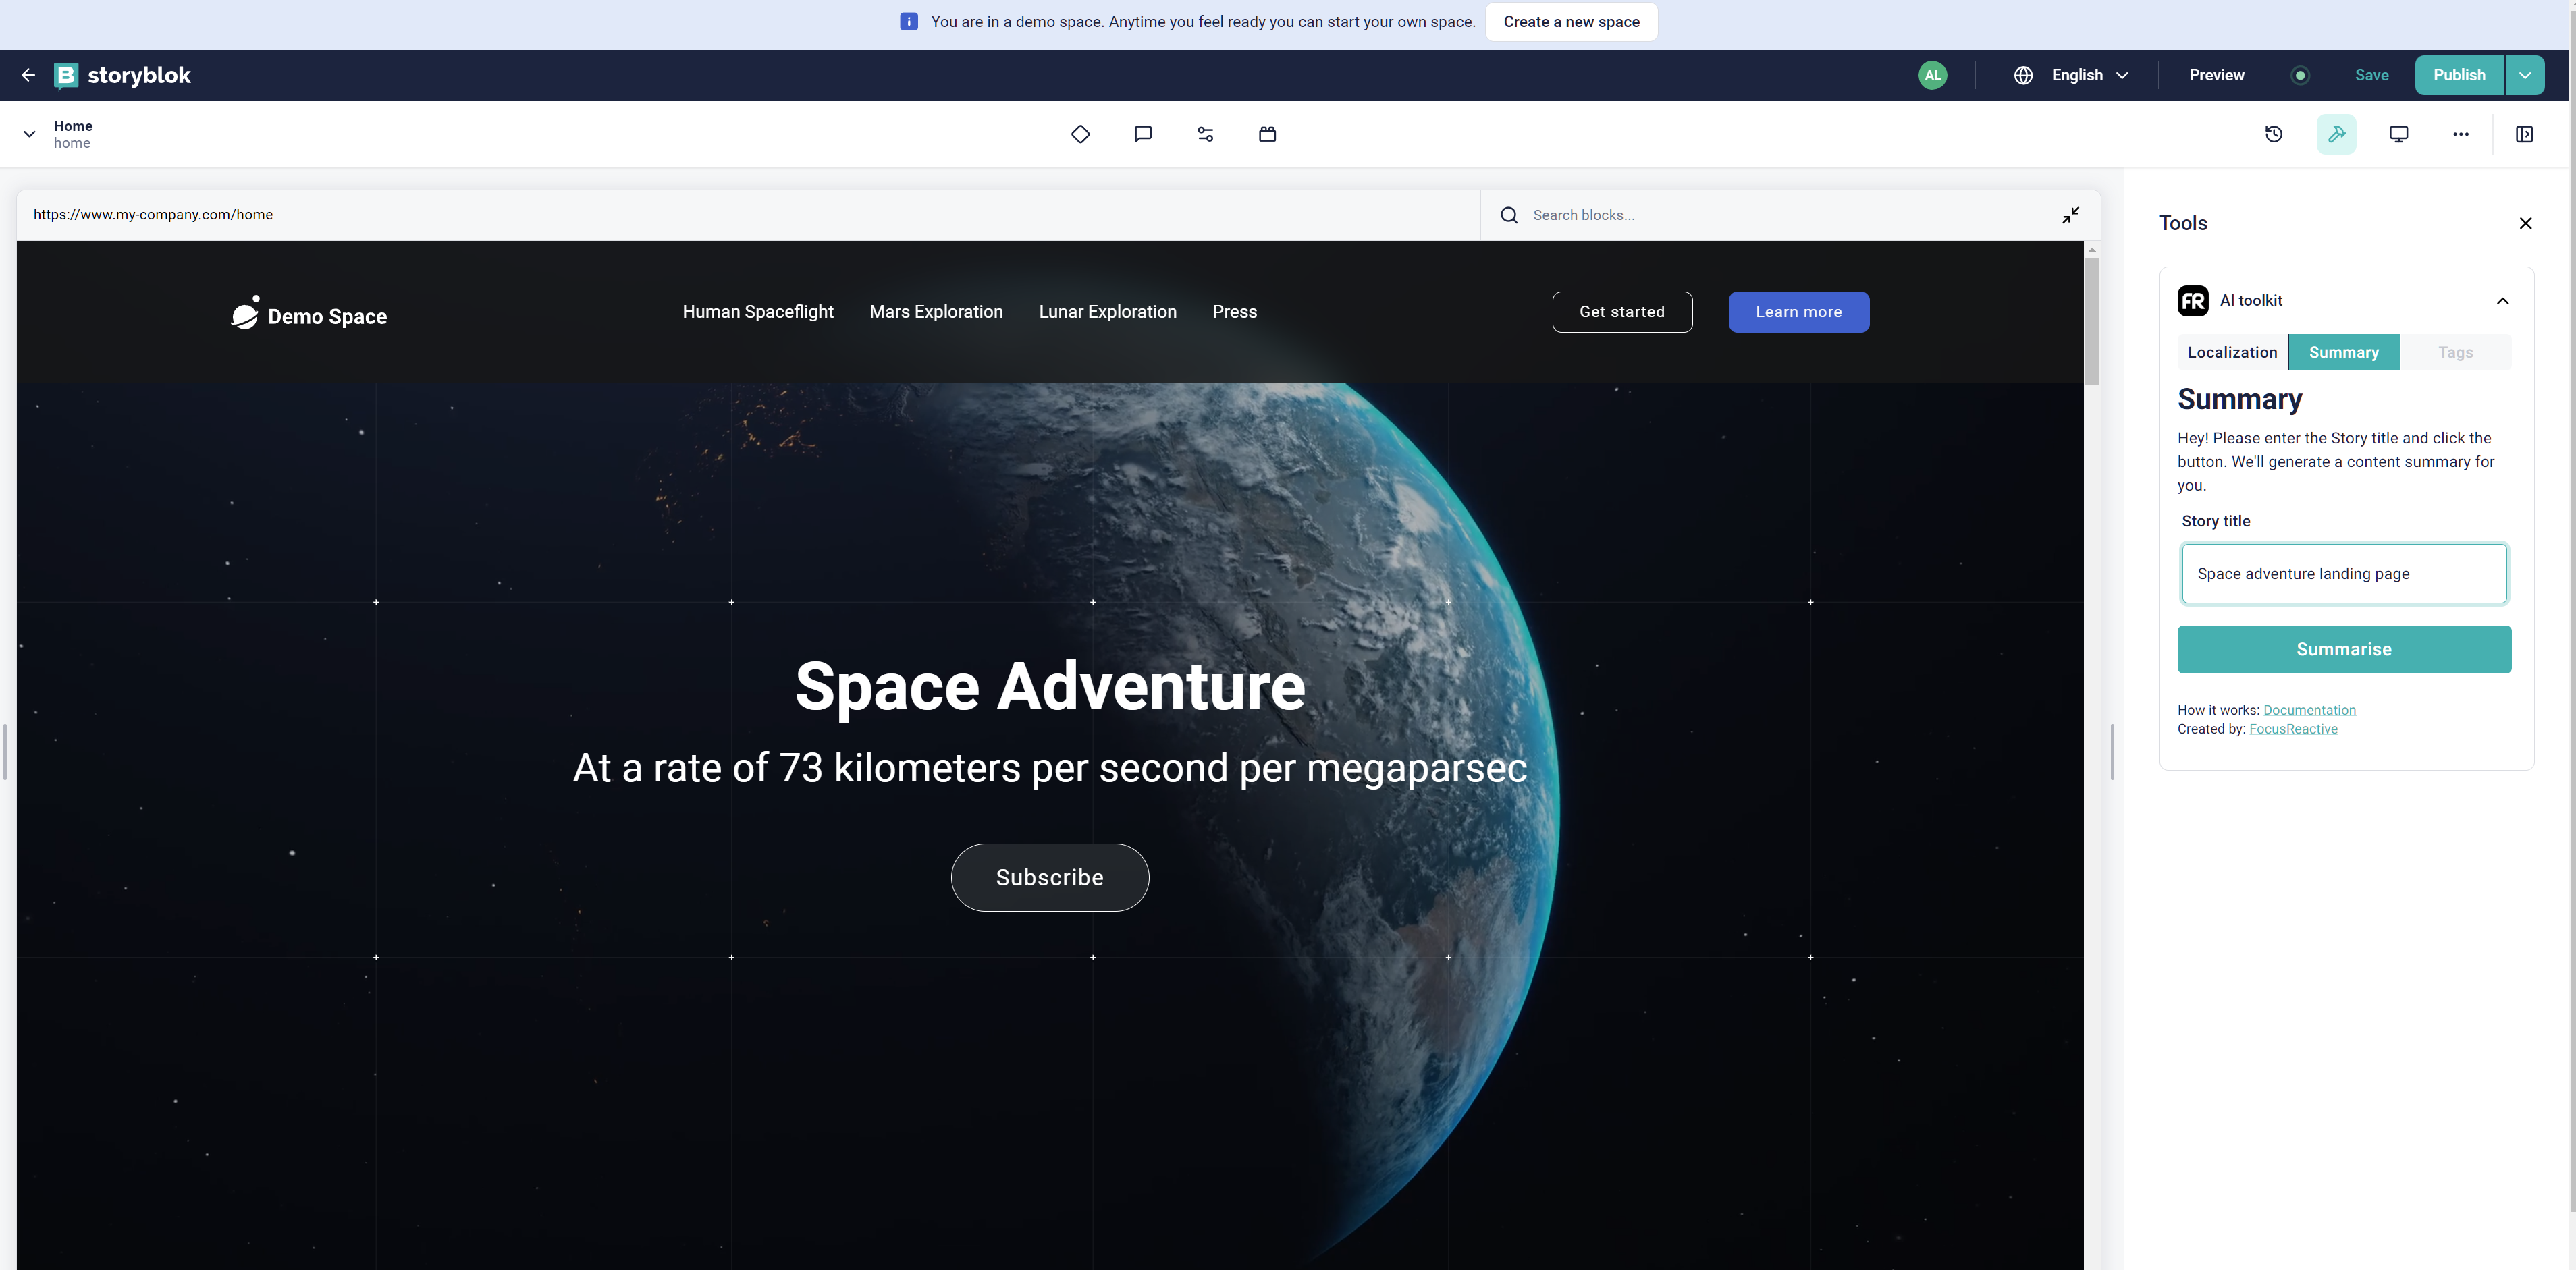Viewport: 2576px width, 1270px height.
Task: Collapse the preview with the shrink arrows icon
Action: 2071,215
